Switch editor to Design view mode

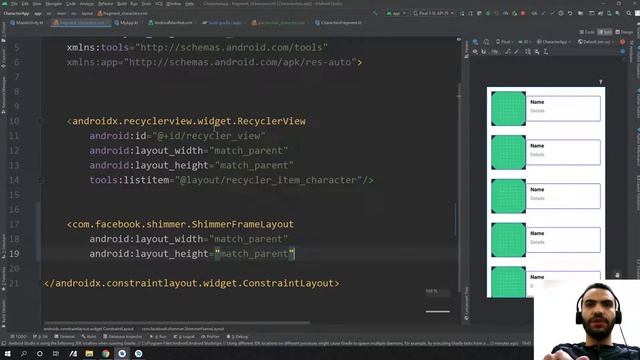(x=624, y=32)
